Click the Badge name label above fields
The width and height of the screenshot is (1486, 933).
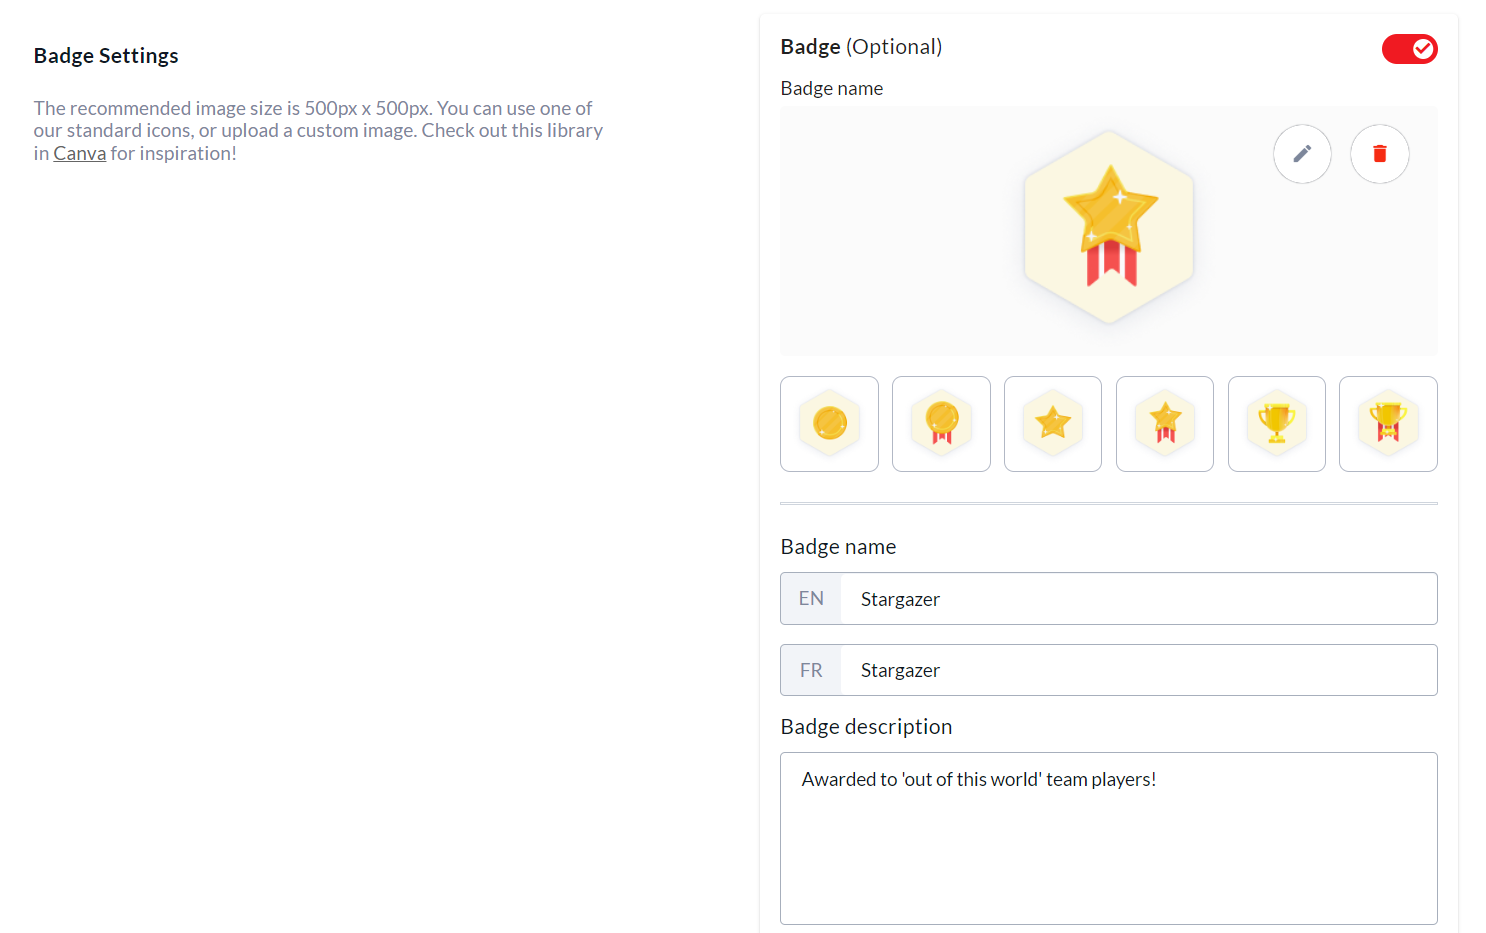click(838, 547)
